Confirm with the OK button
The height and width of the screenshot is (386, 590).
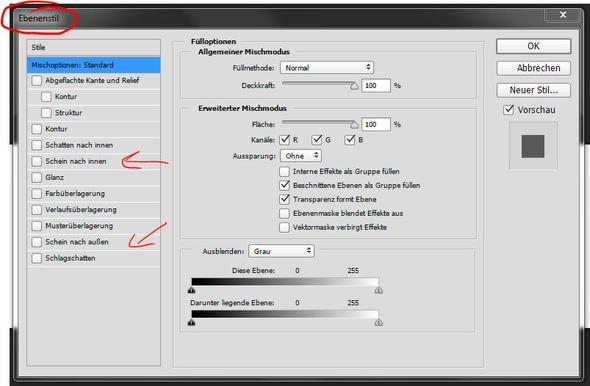[534, 46]
